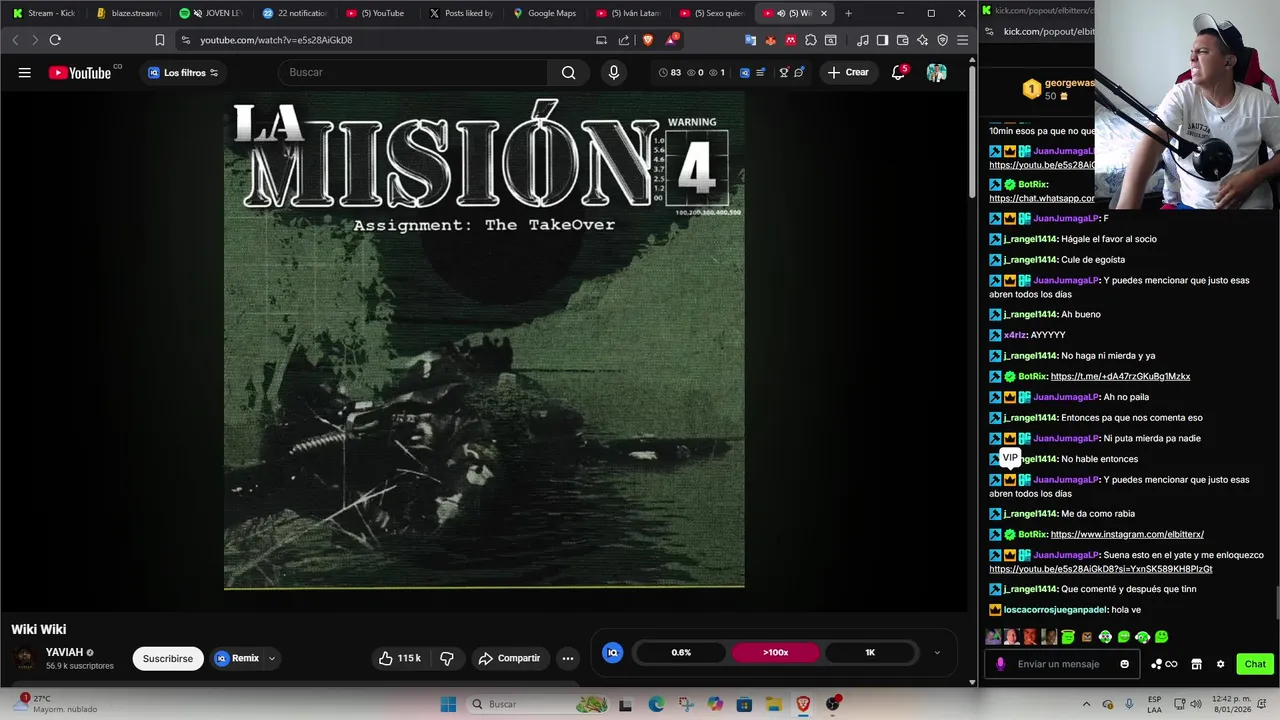Image resolution: width=1280 pixels, height=720 pixels.
Task: Show hidden system tray icons chevron
Action: [x=1087, y=704]
